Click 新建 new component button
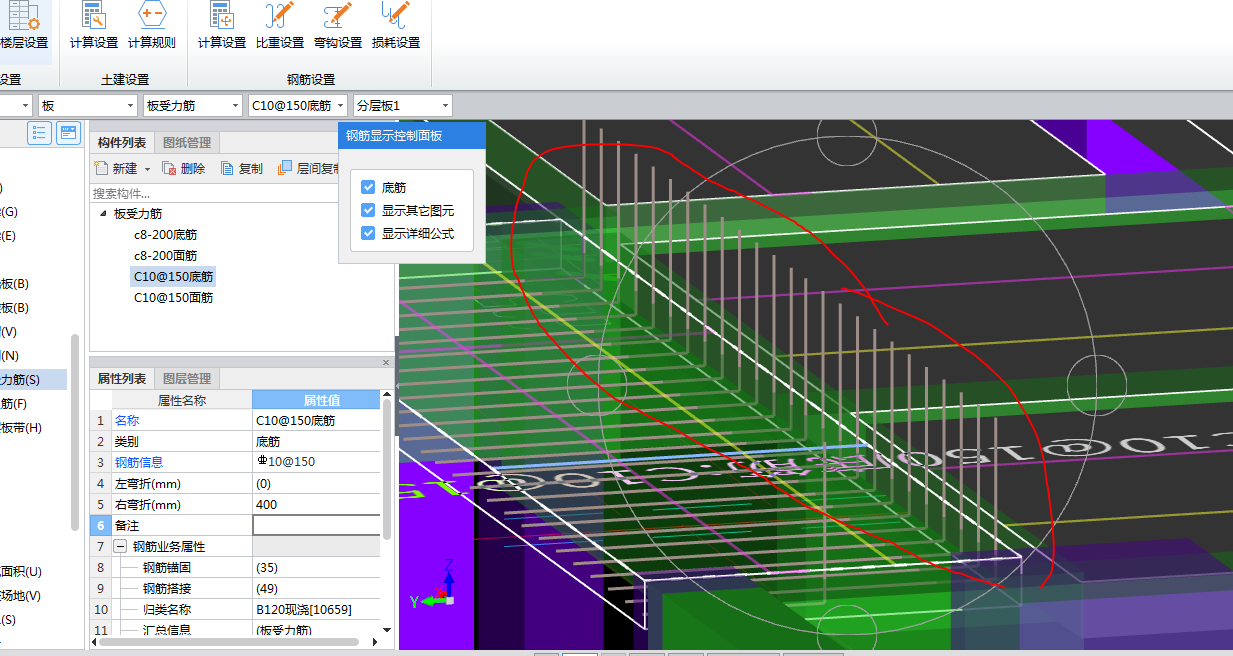 pyautogui.click(x=116, y=169)
